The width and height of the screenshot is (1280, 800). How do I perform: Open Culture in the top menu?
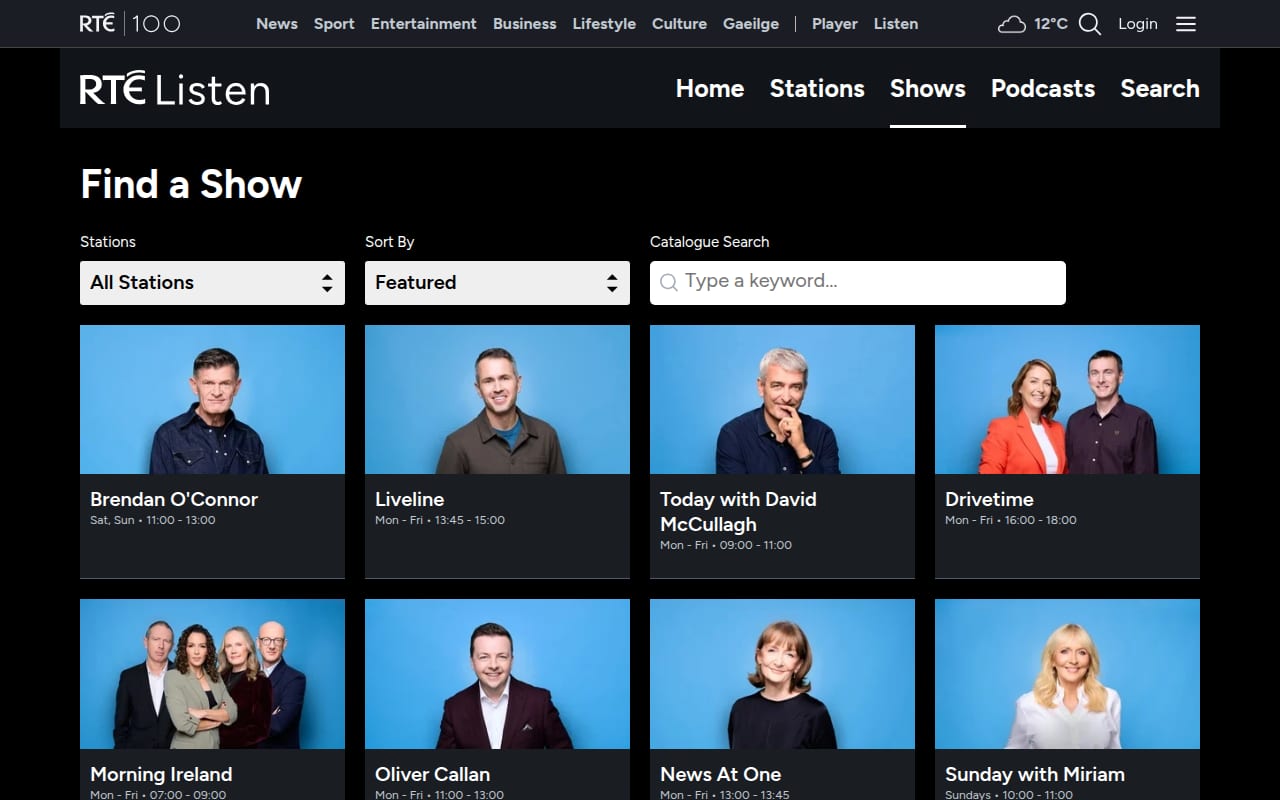pyautogui.click(x=679, y=24)
